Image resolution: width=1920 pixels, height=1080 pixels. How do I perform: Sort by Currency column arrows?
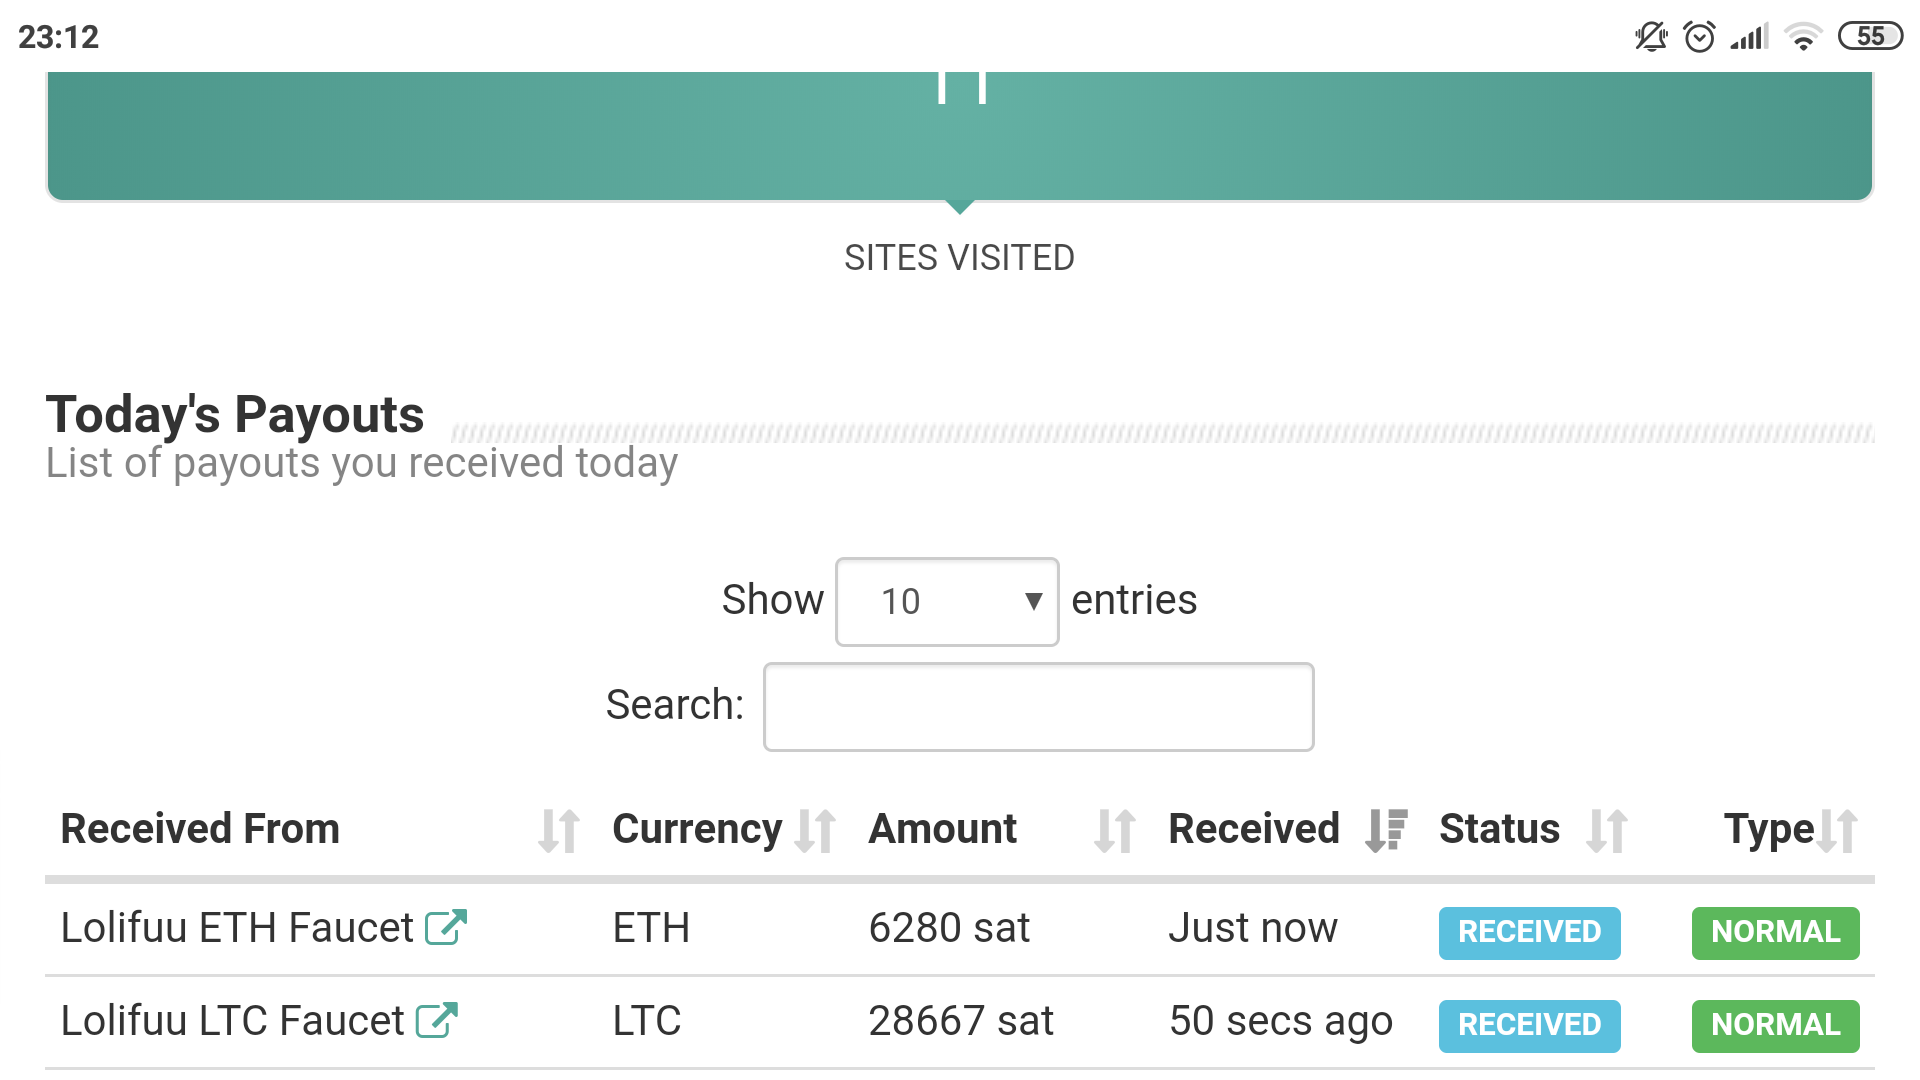[815, 831]
